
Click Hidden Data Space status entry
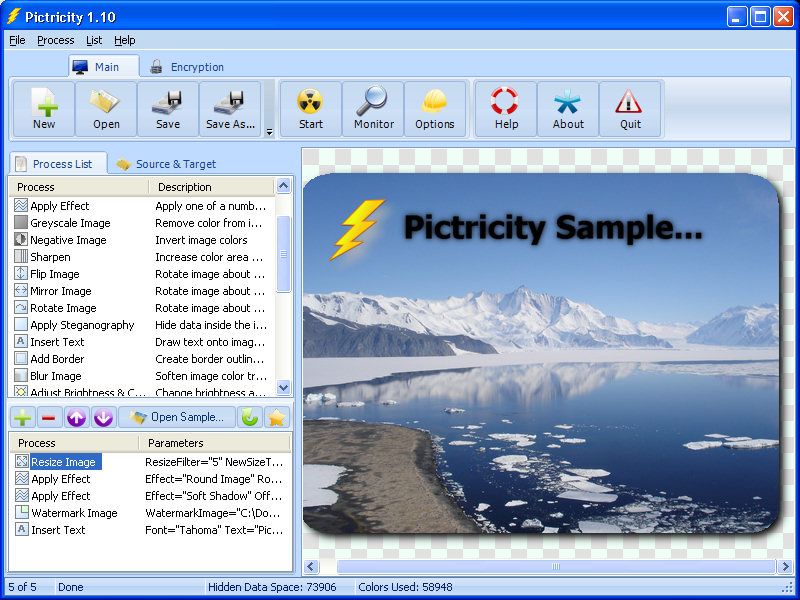(272, 587)
